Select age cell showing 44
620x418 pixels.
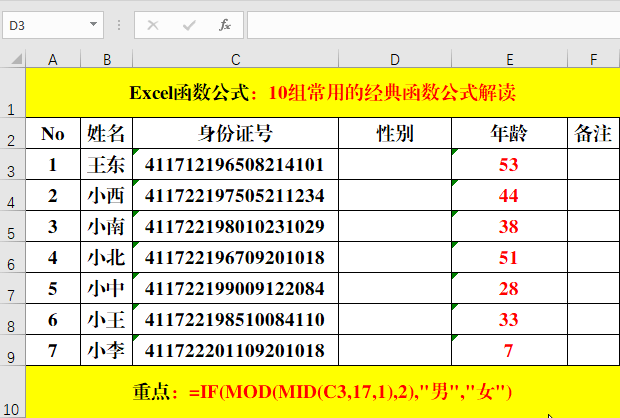click(x=510, y=195)
